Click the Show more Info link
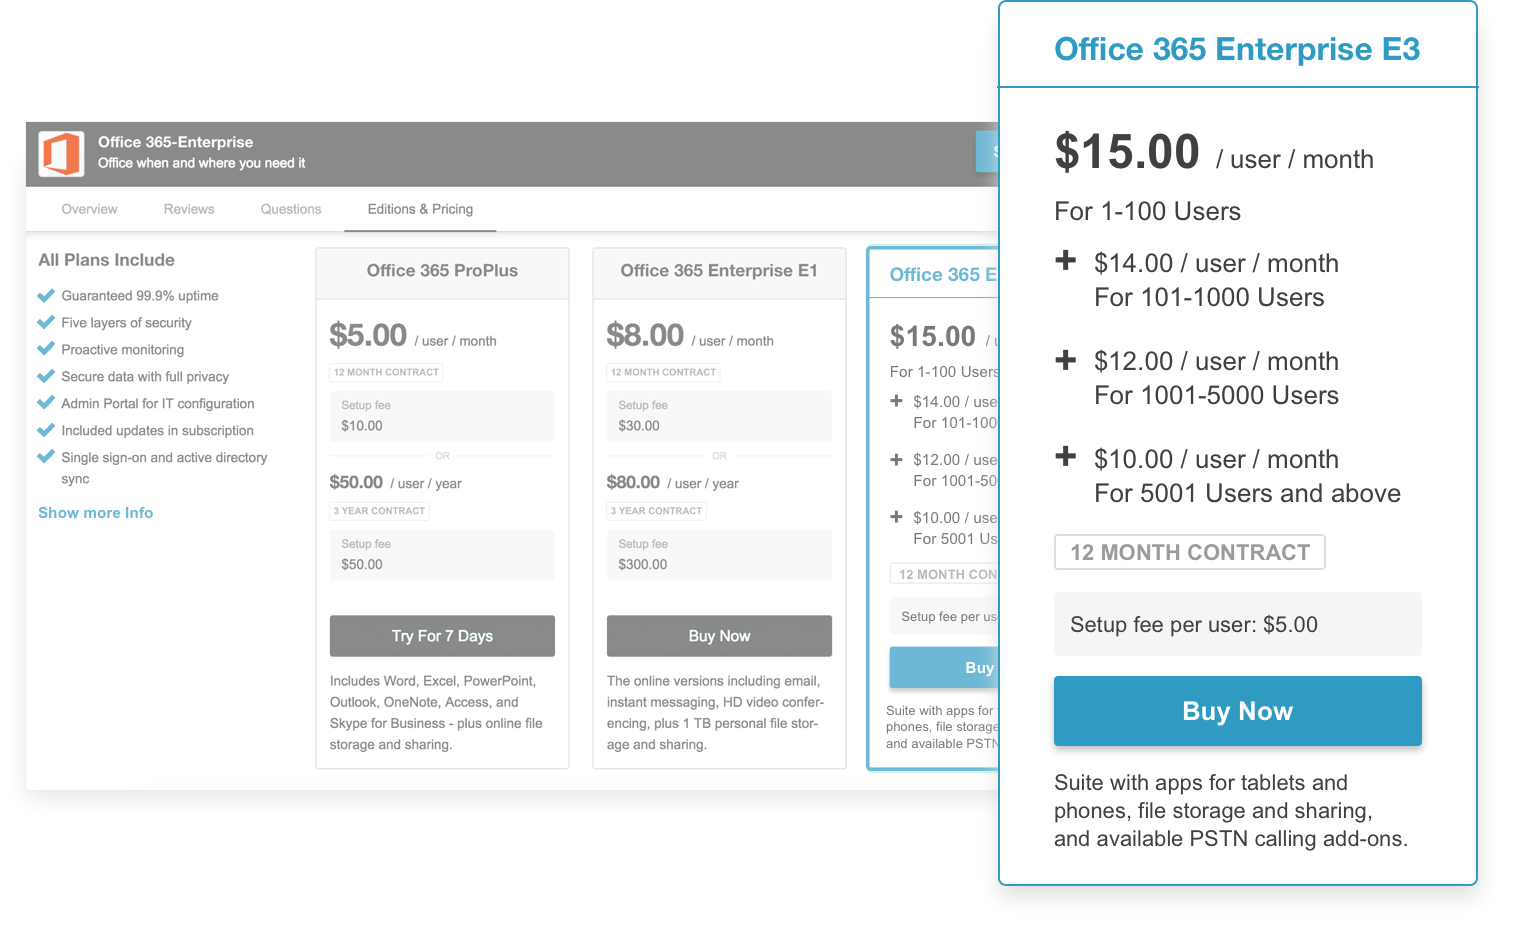 point(96,512)
